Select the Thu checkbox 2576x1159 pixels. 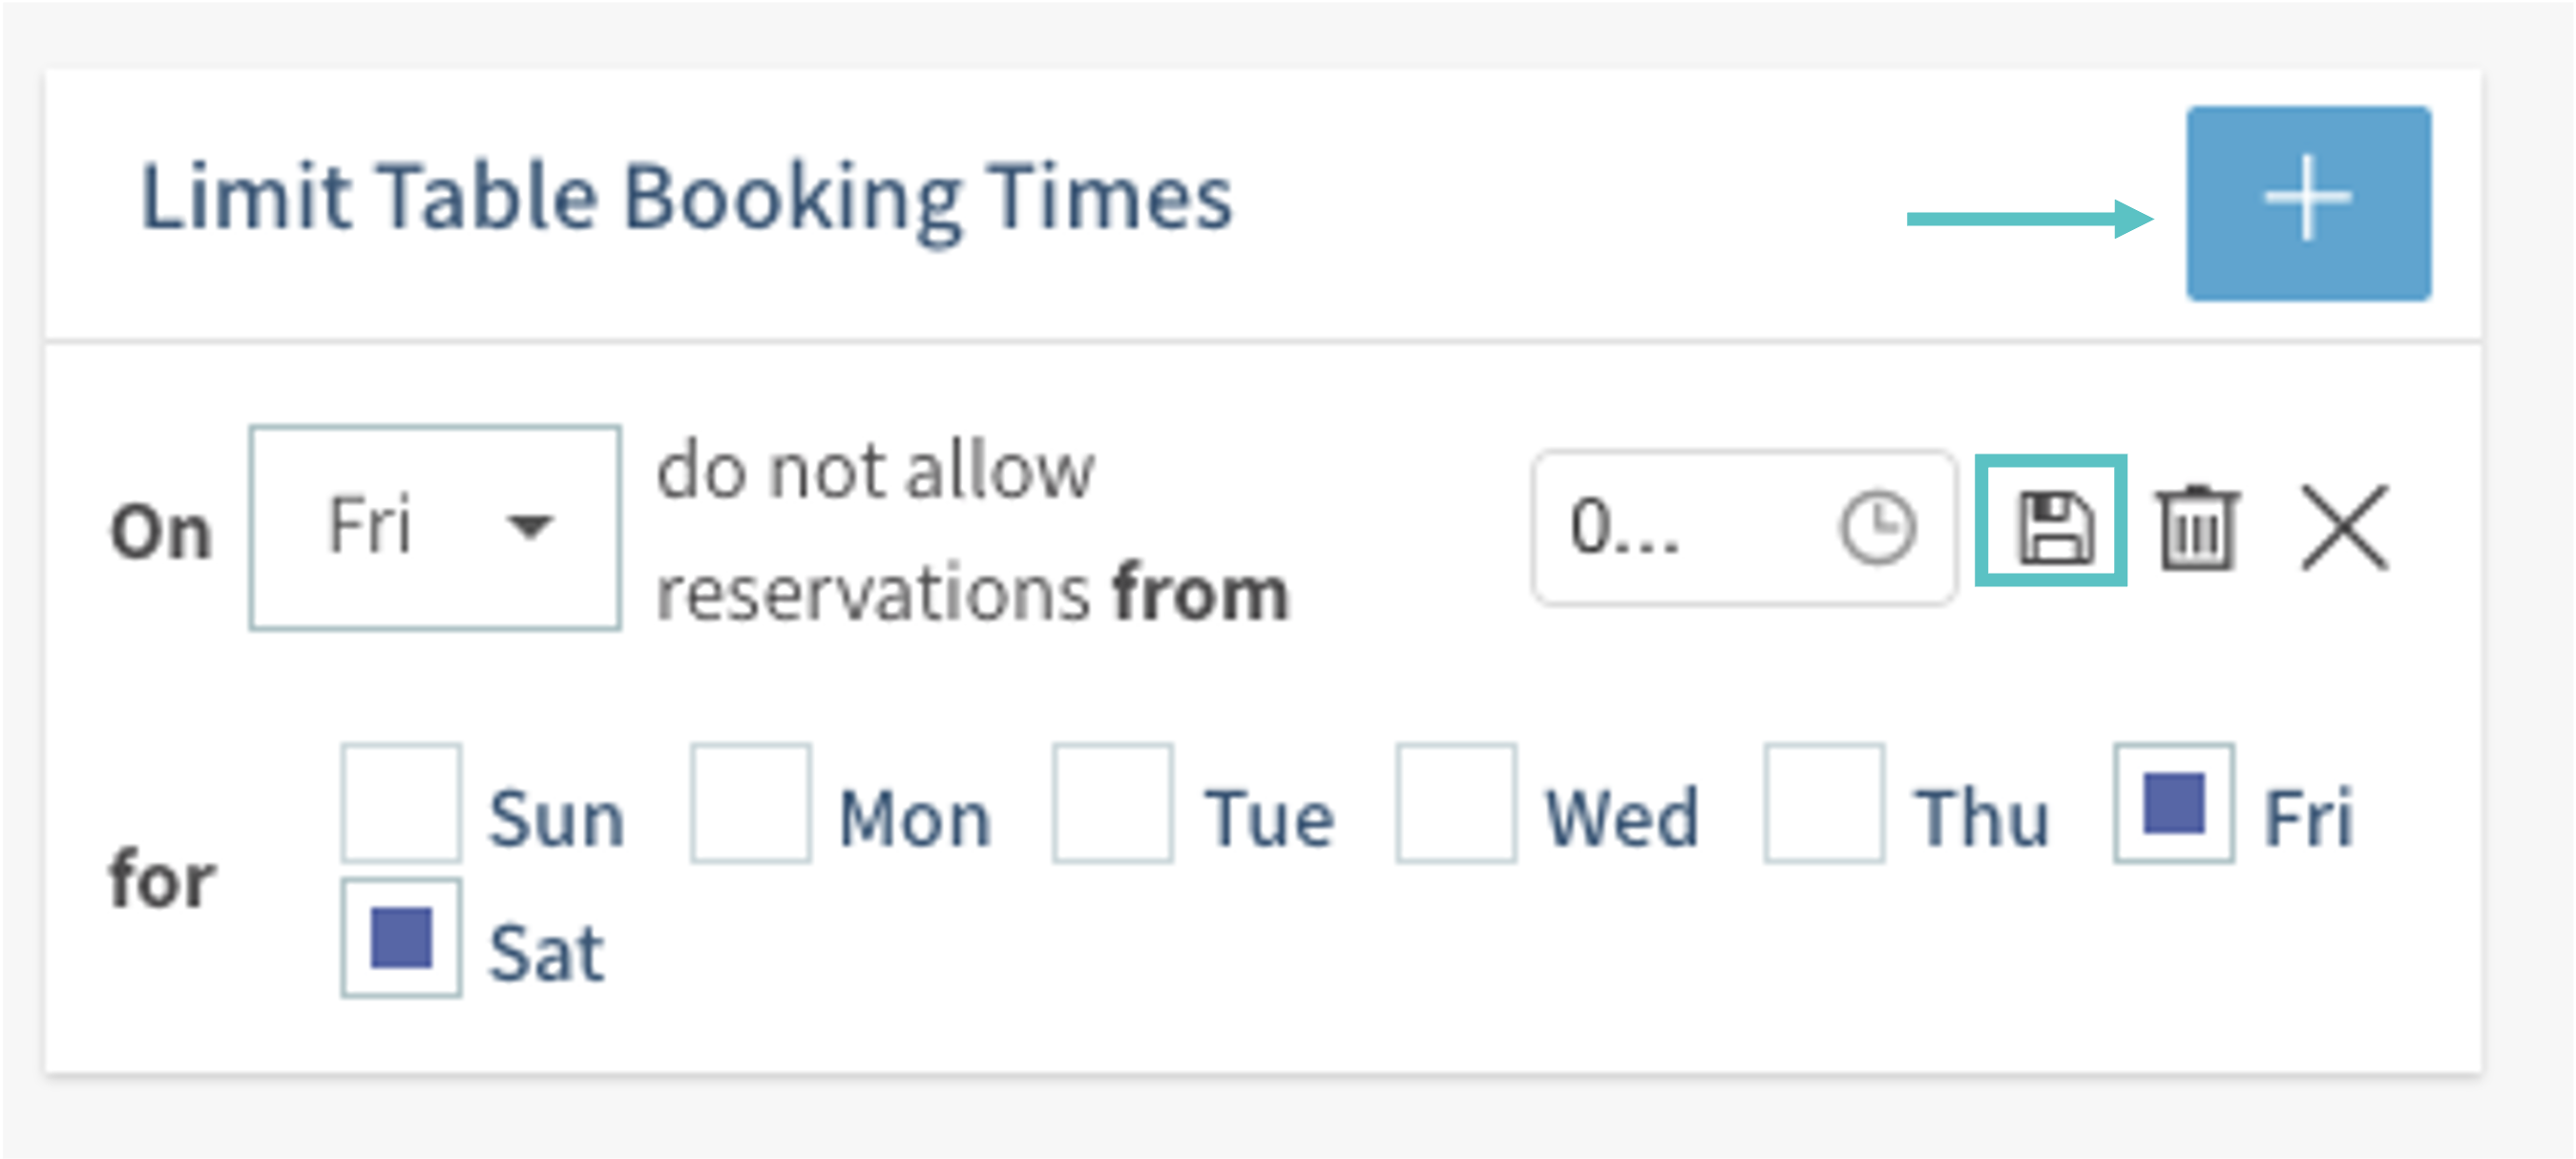1824,802
